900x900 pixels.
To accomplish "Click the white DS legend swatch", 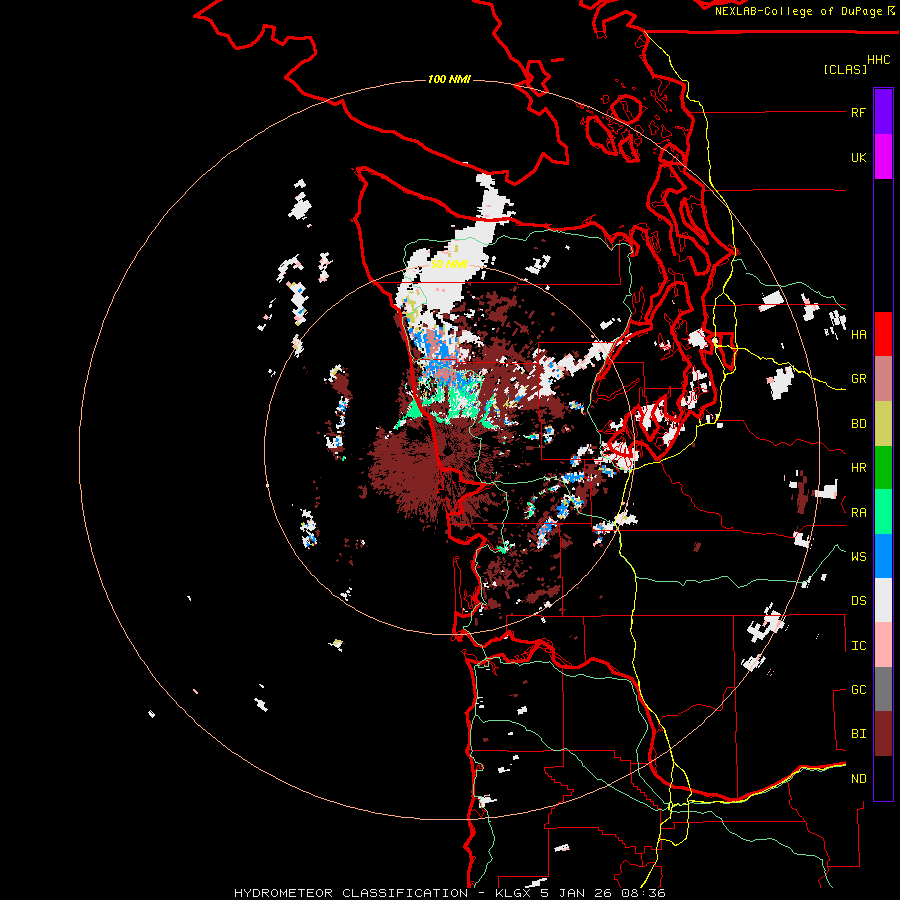I will (x=883, y=600).
